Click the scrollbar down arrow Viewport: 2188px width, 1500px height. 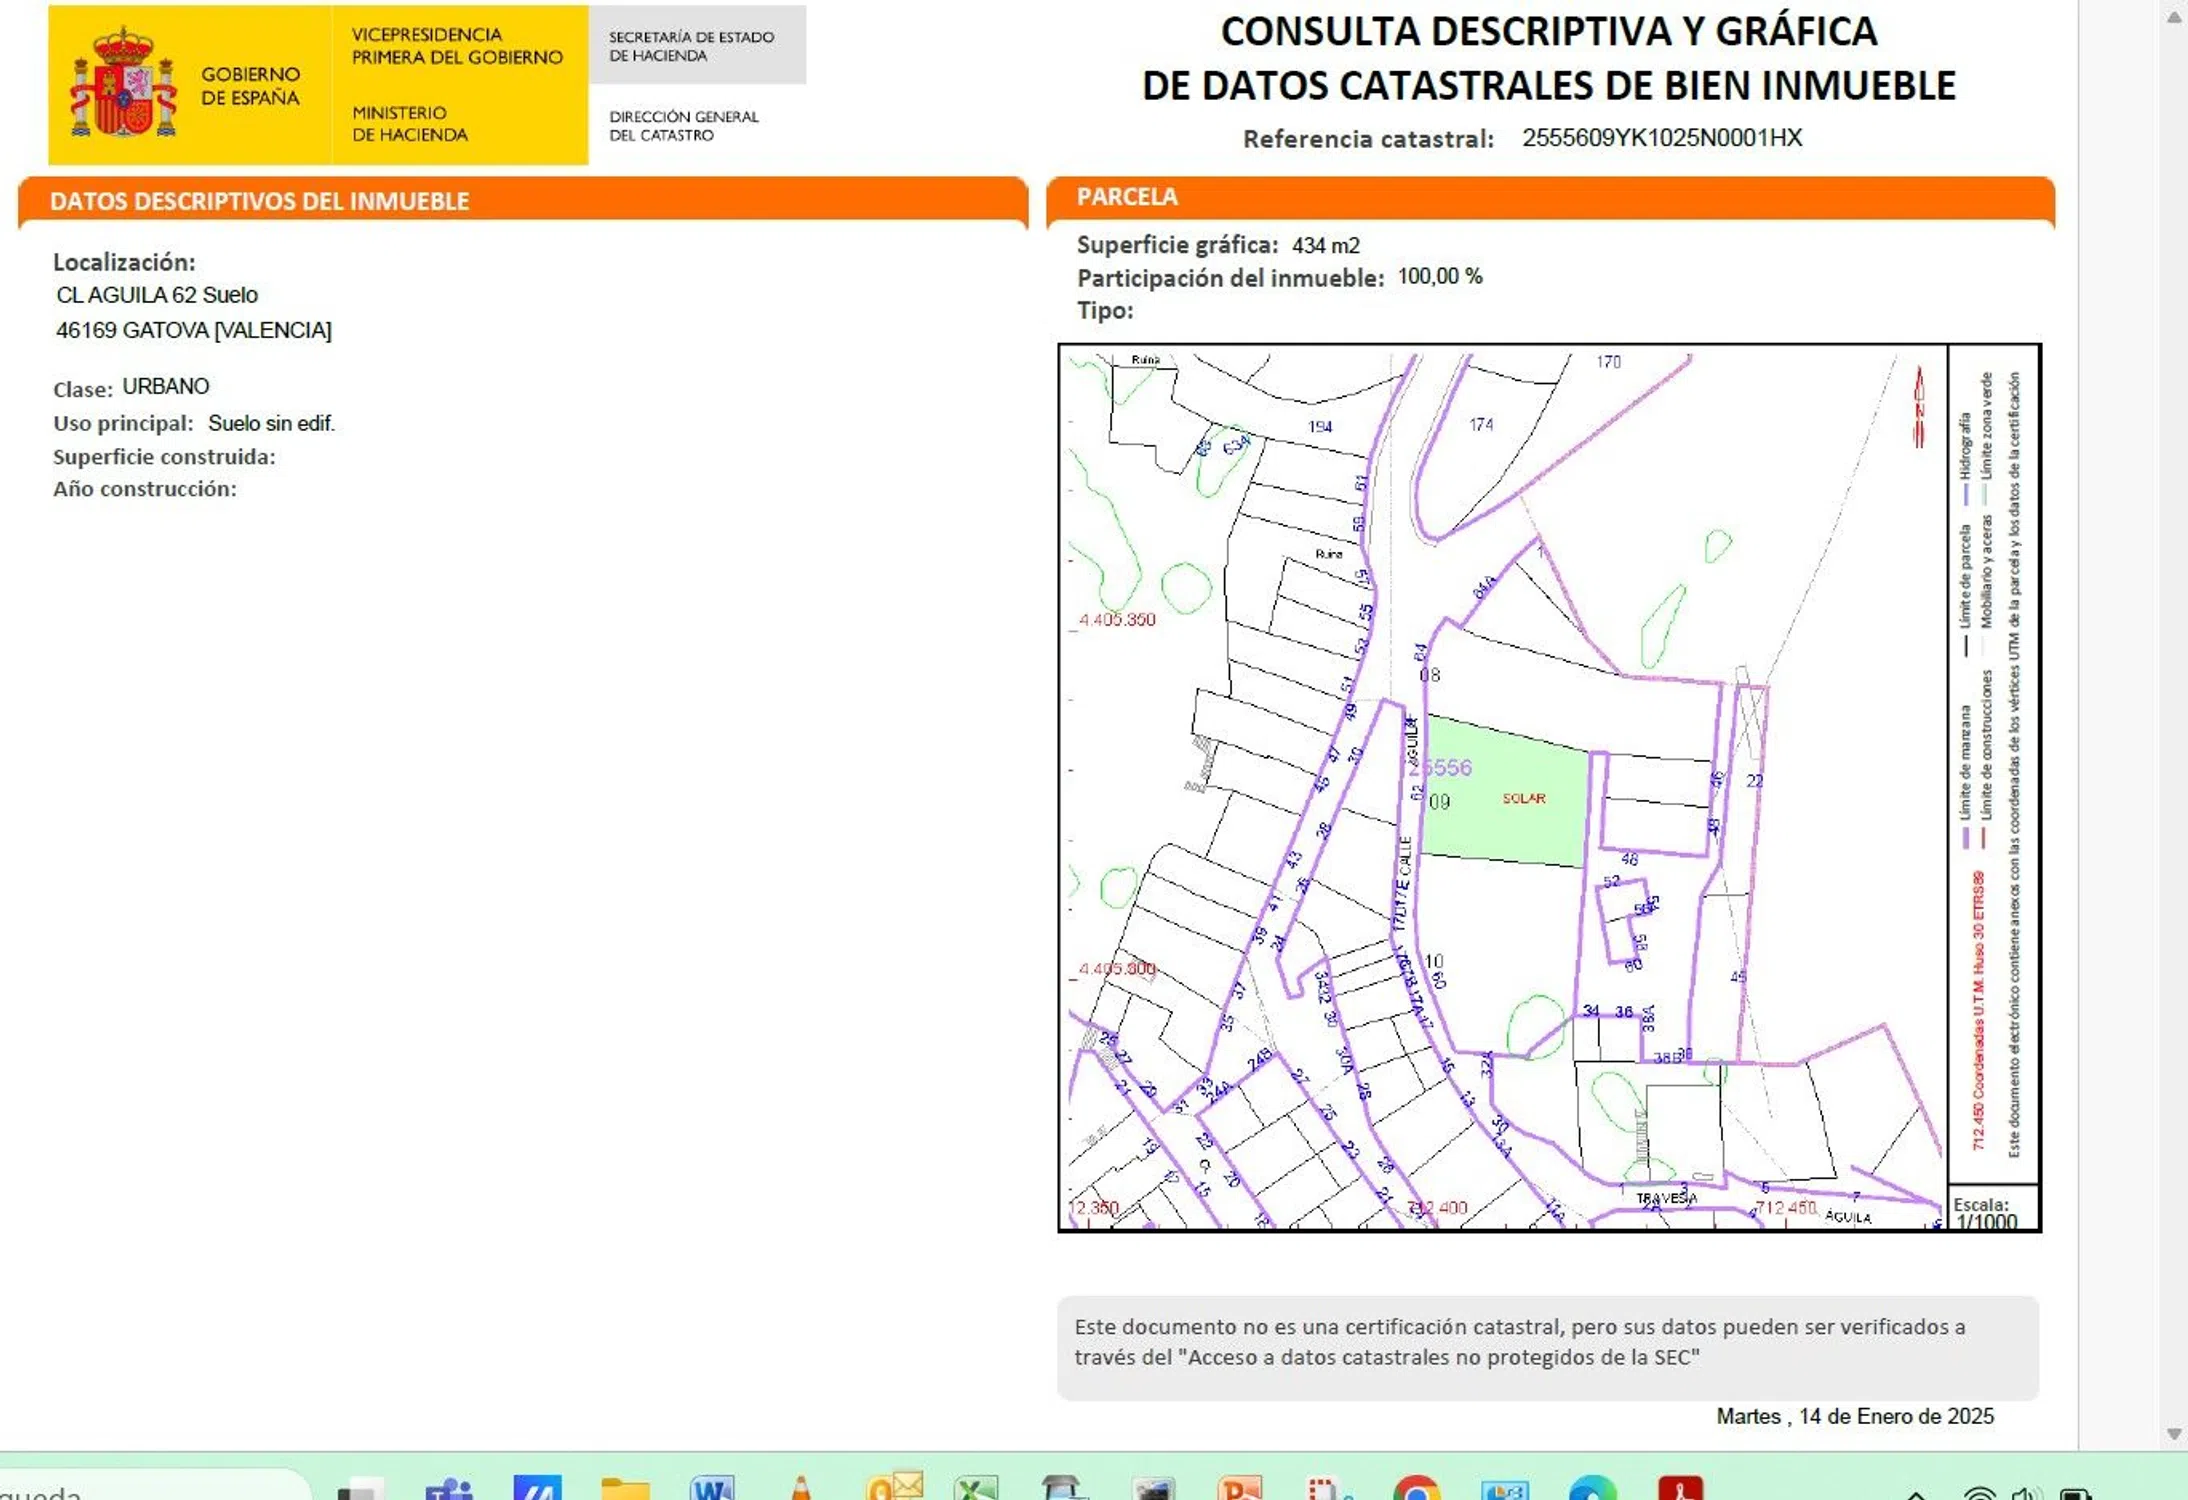coord(2174,1433)
